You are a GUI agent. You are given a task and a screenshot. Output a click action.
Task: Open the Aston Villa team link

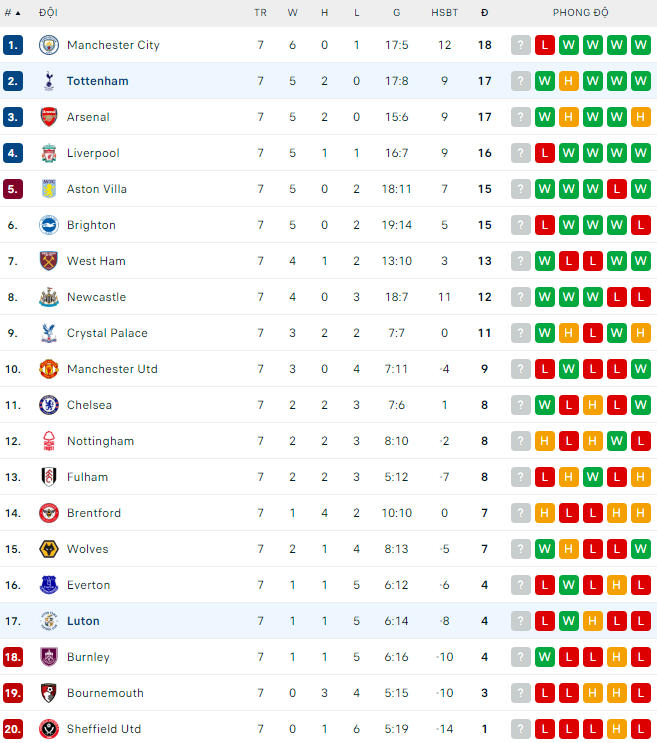(97, 189)
